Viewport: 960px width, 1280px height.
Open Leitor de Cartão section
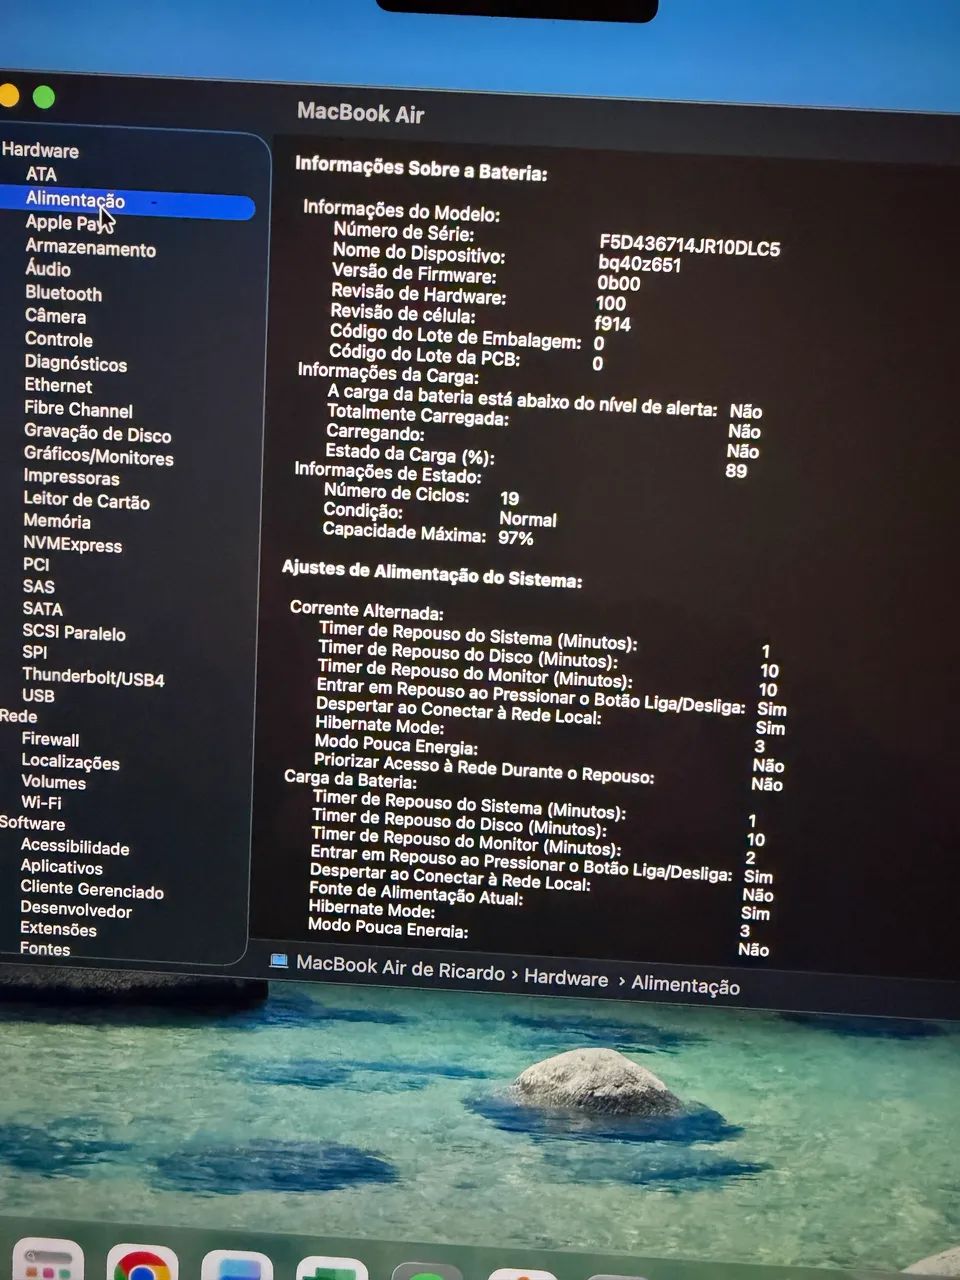[86, 500]
